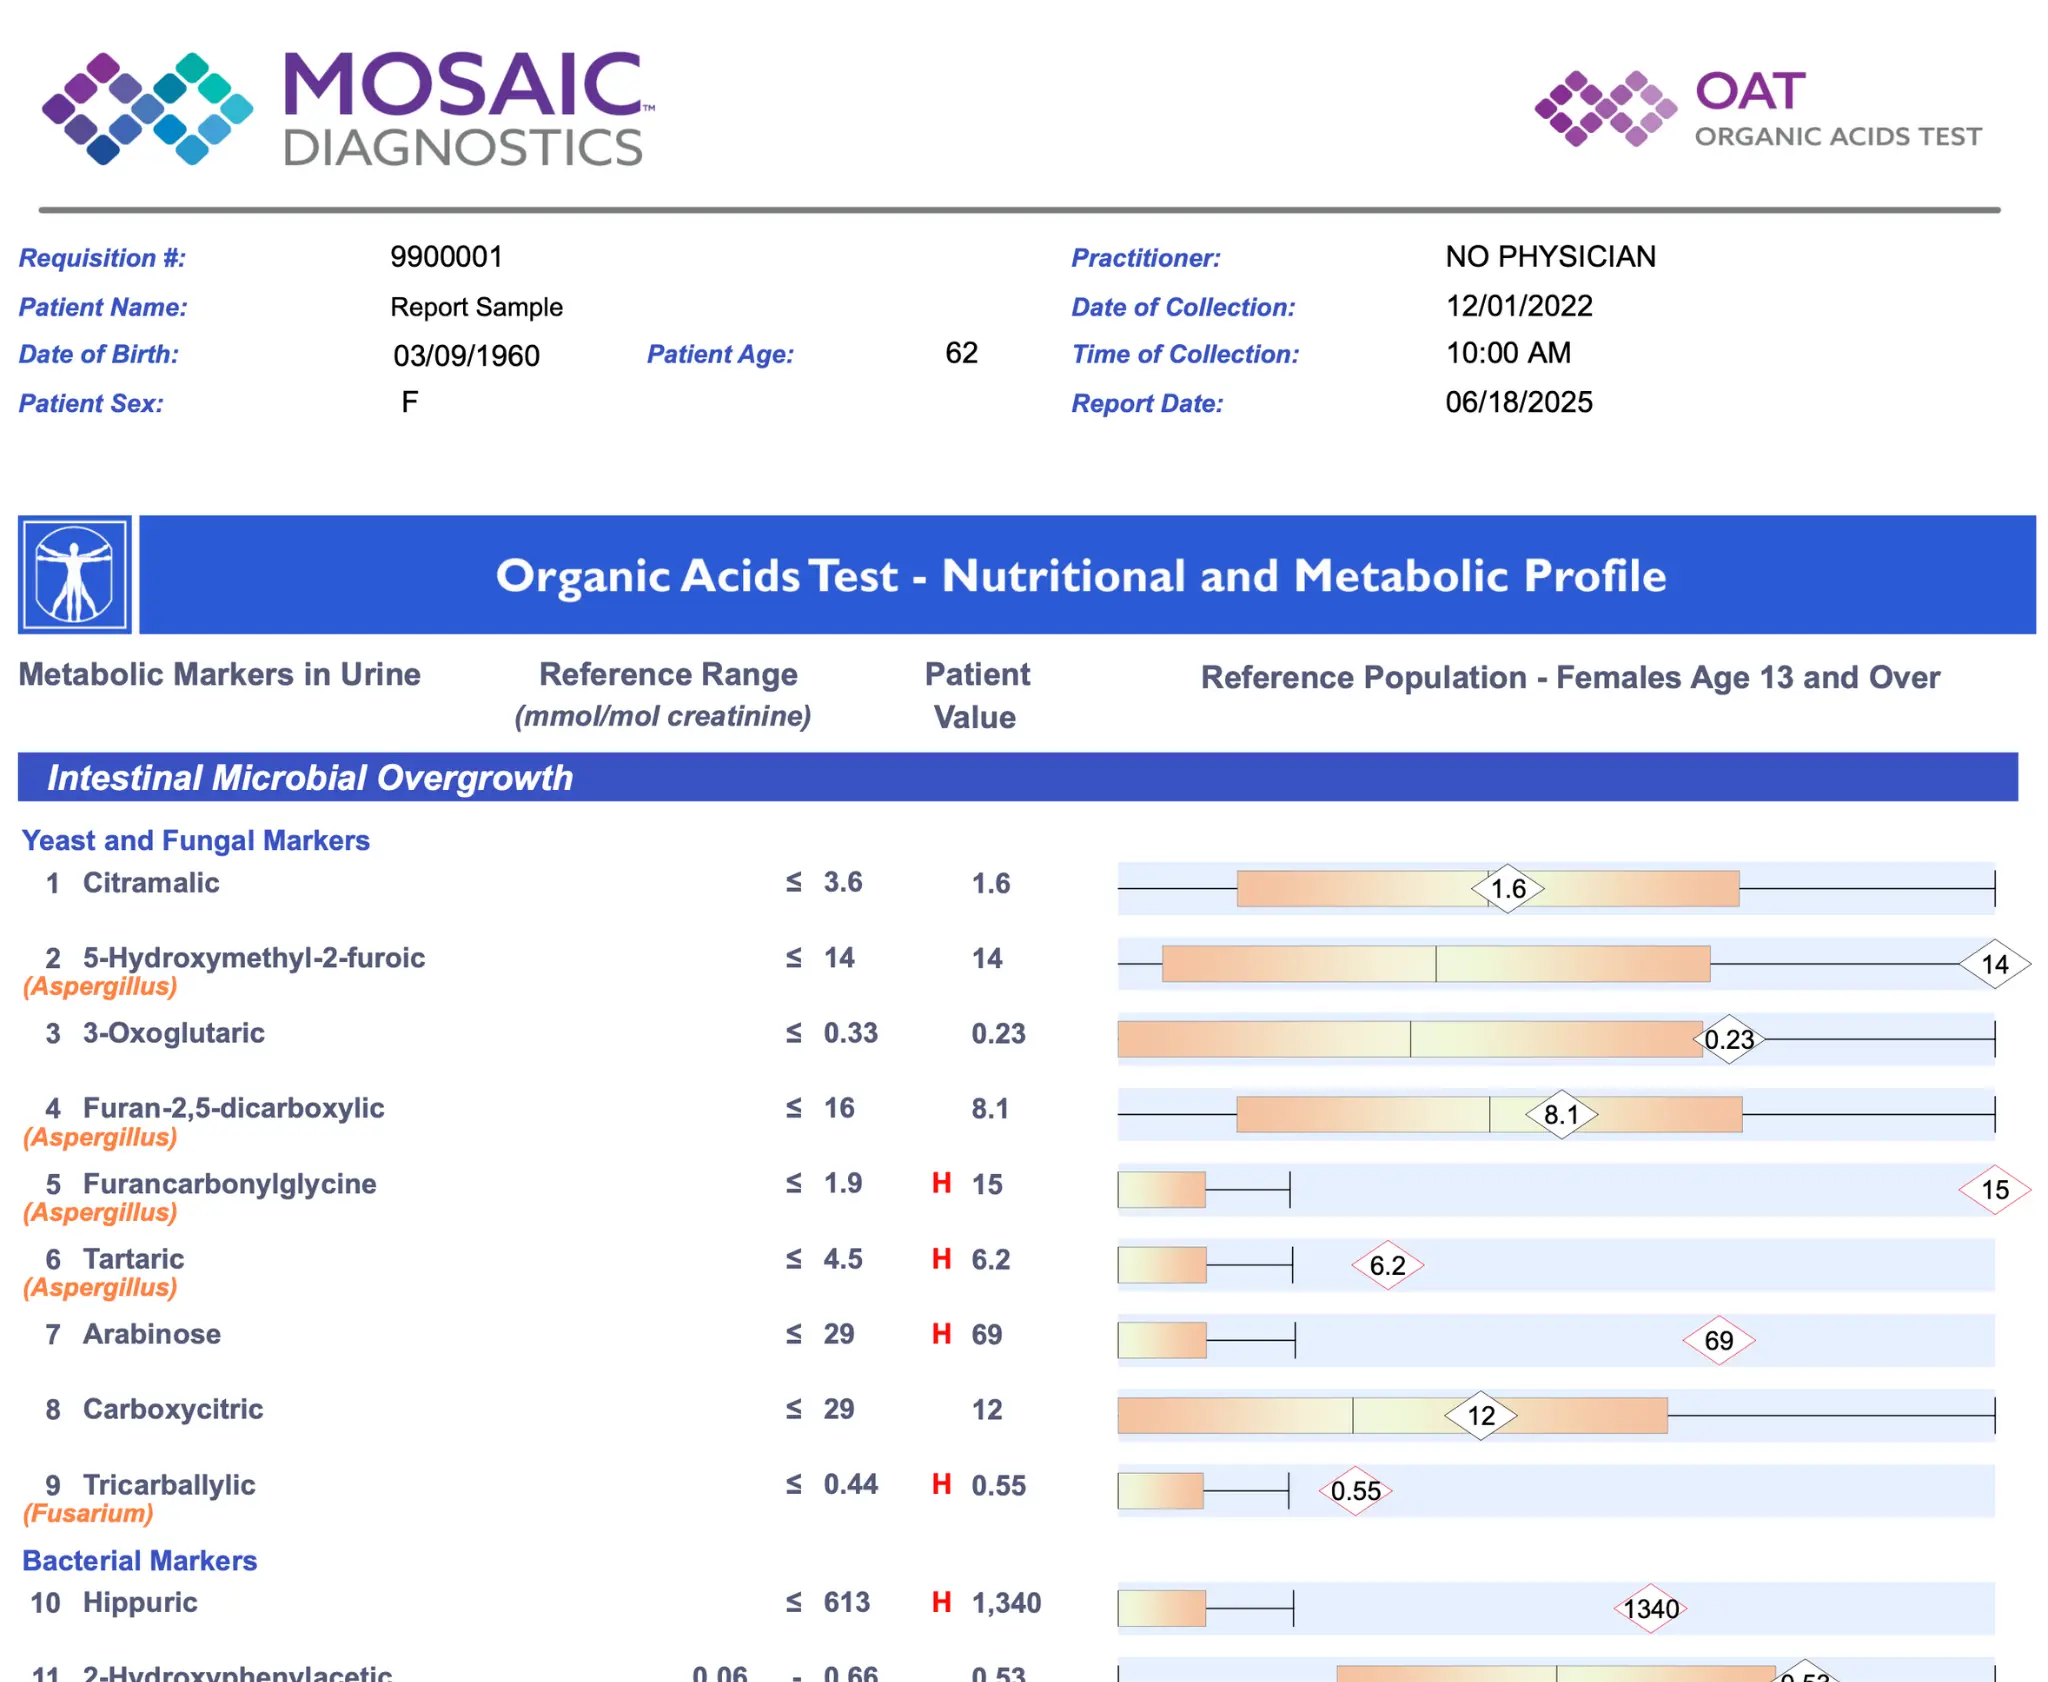2048x1682 pixels.
Task: Click the Tricarballylic 0.55 diamond marker
Action: click(x=1355, y=1491)
